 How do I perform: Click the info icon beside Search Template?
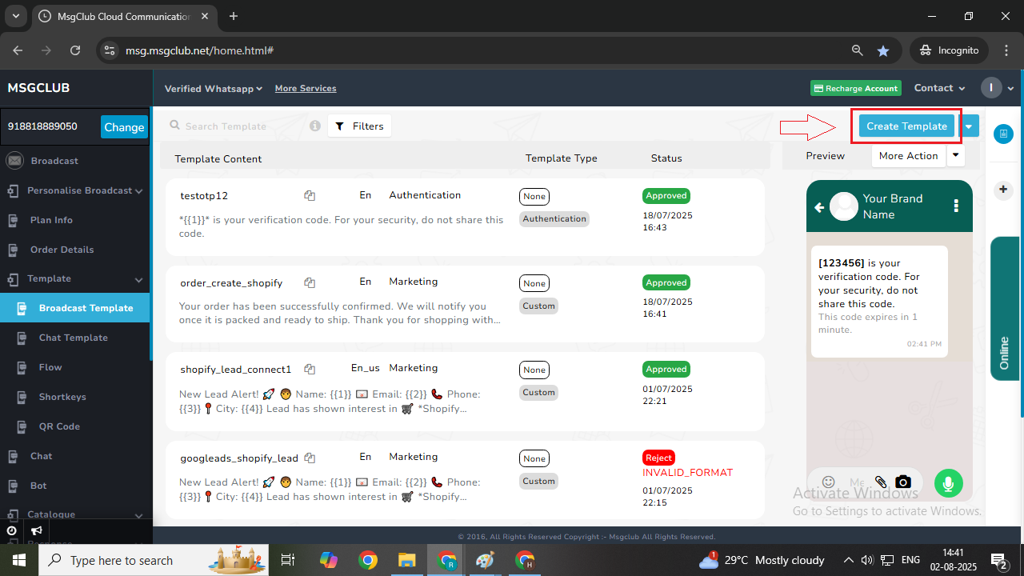click(315, 126)
